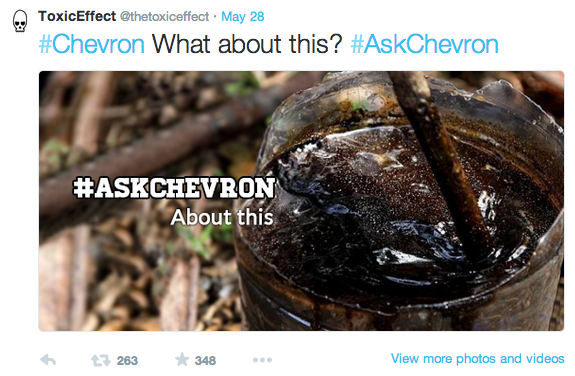Screen dimensions: 575x376
Task: Click the 'About this' caption in the photo
Action: coord(222,217)
